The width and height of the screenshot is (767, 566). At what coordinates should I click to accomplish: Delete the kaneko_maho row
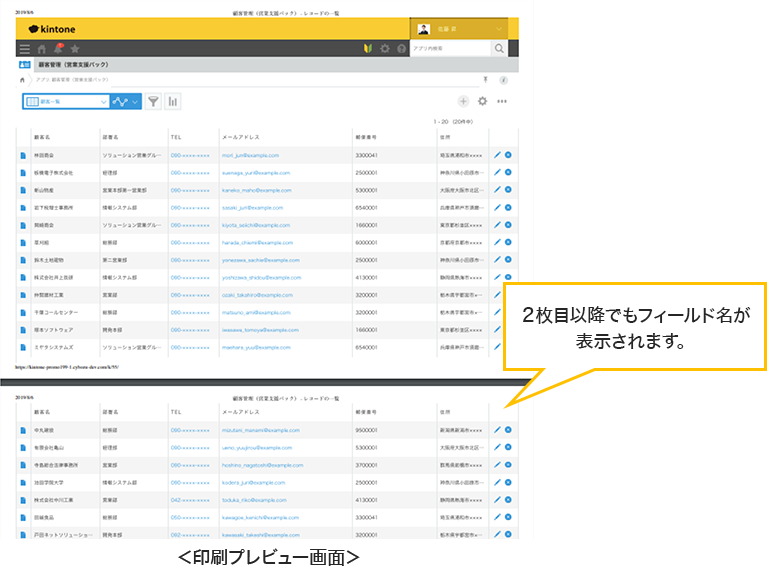[x=508, y=190]
